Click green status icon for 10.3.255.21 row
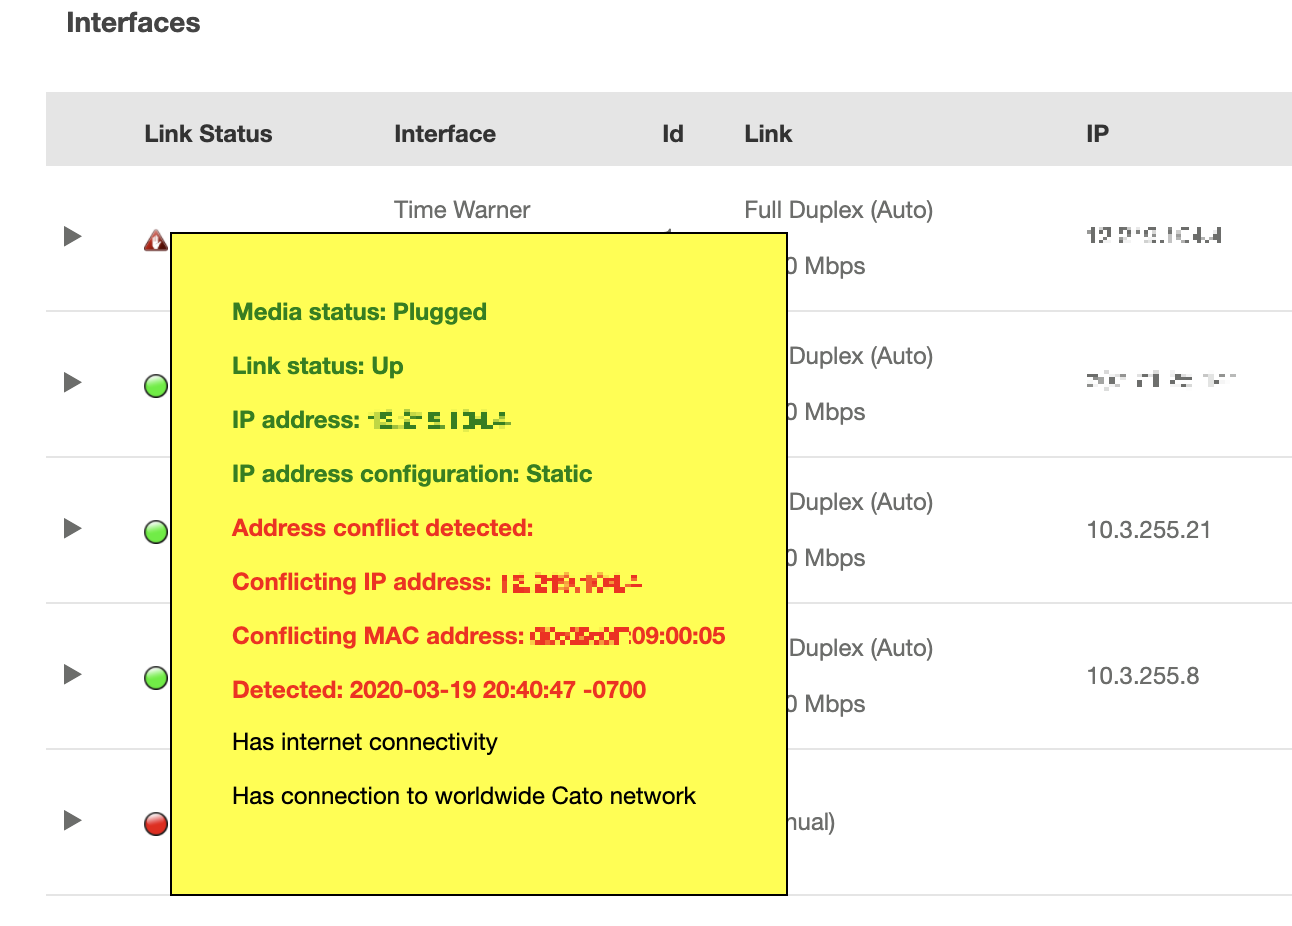 tap(156, 531)
